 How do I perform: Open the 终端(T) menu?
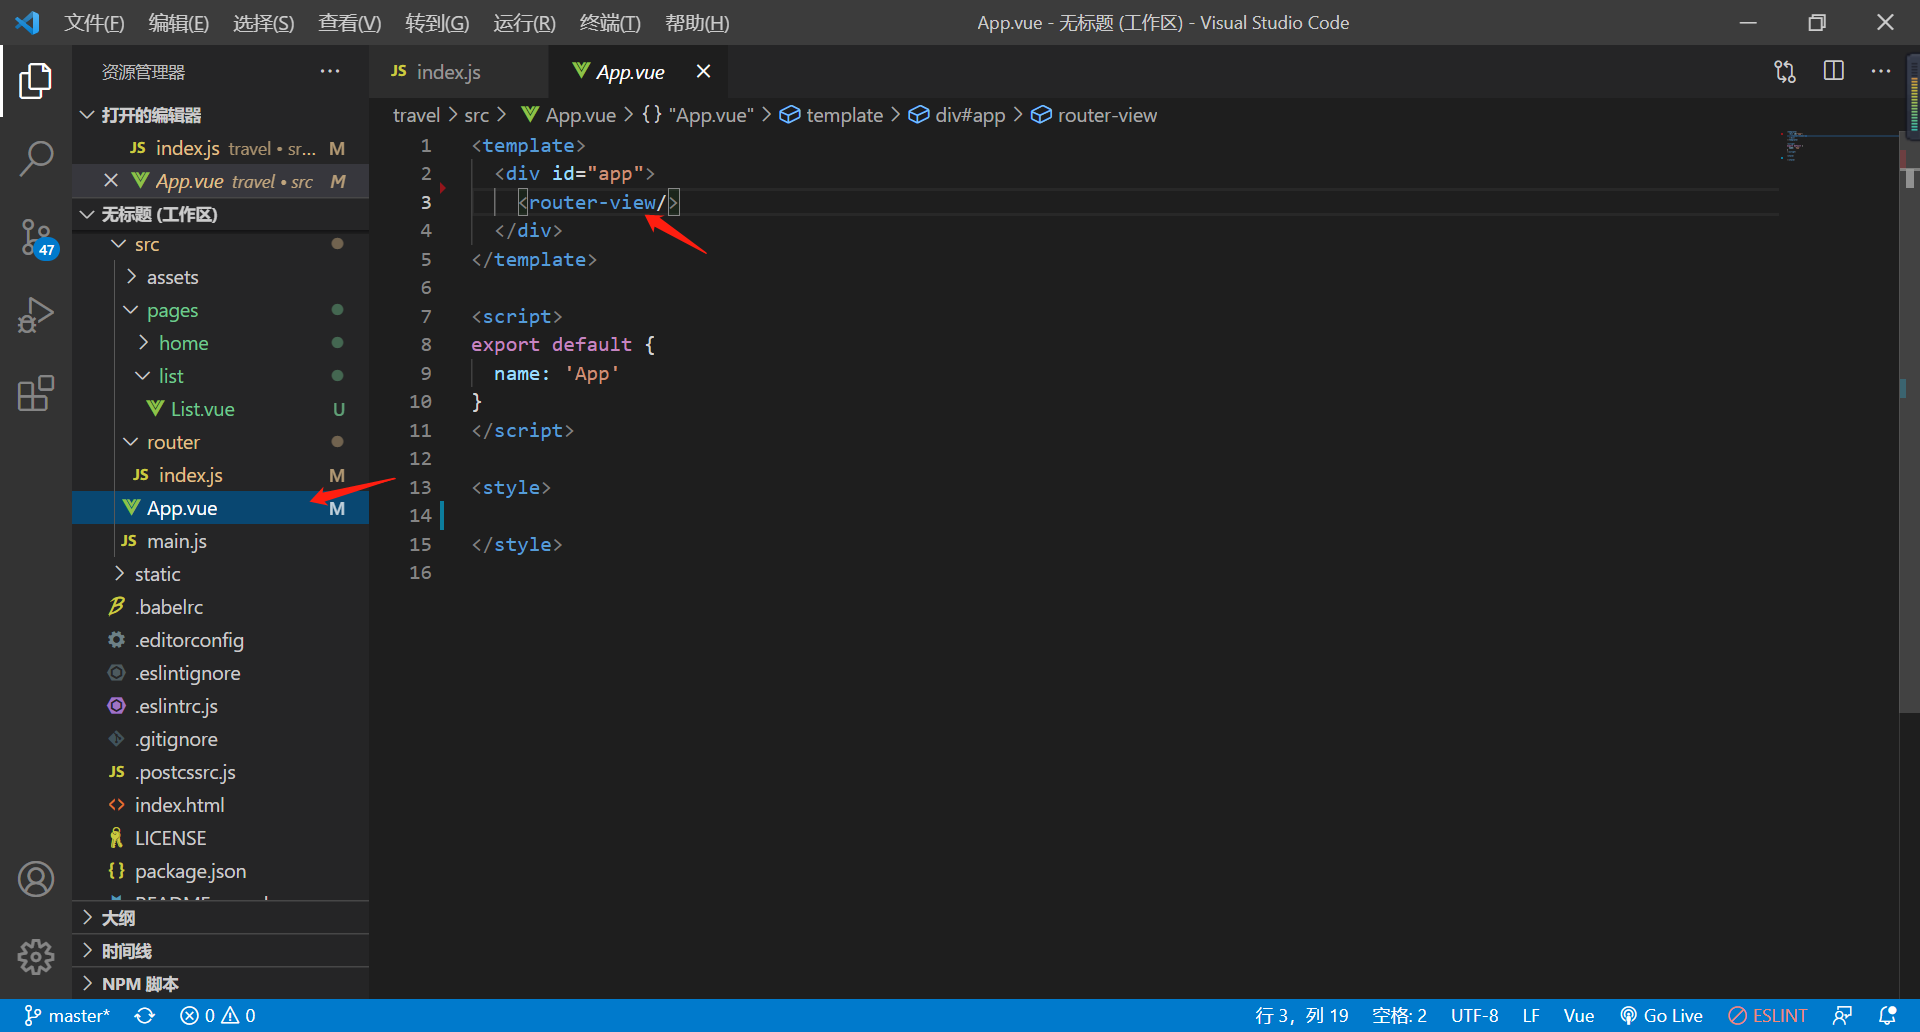tap(610, 22)
